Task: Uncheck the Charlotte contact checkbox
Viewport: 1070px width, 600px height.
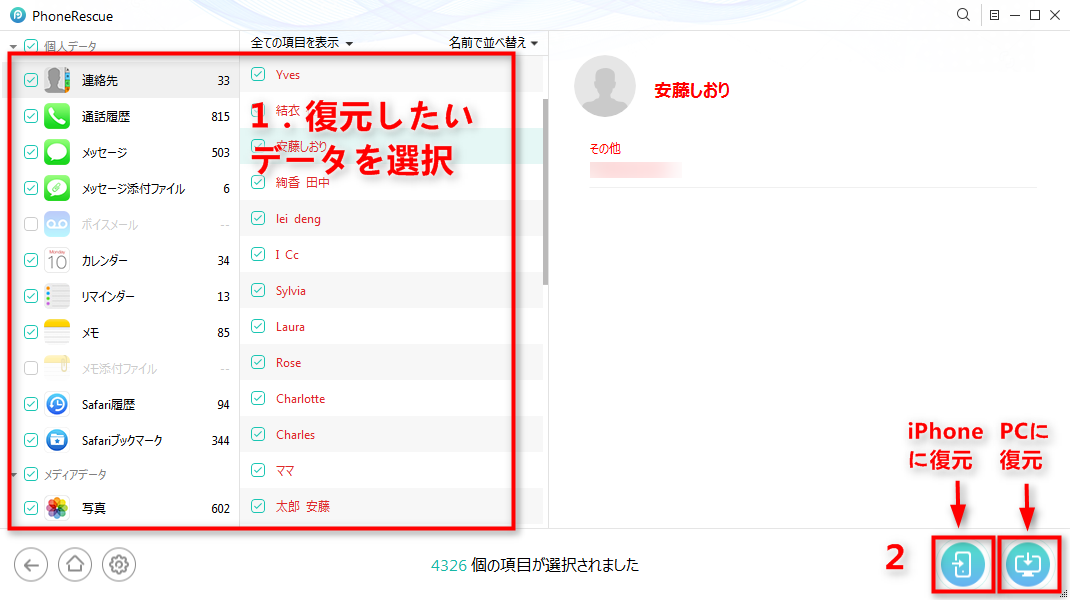Action: point(258,398)
